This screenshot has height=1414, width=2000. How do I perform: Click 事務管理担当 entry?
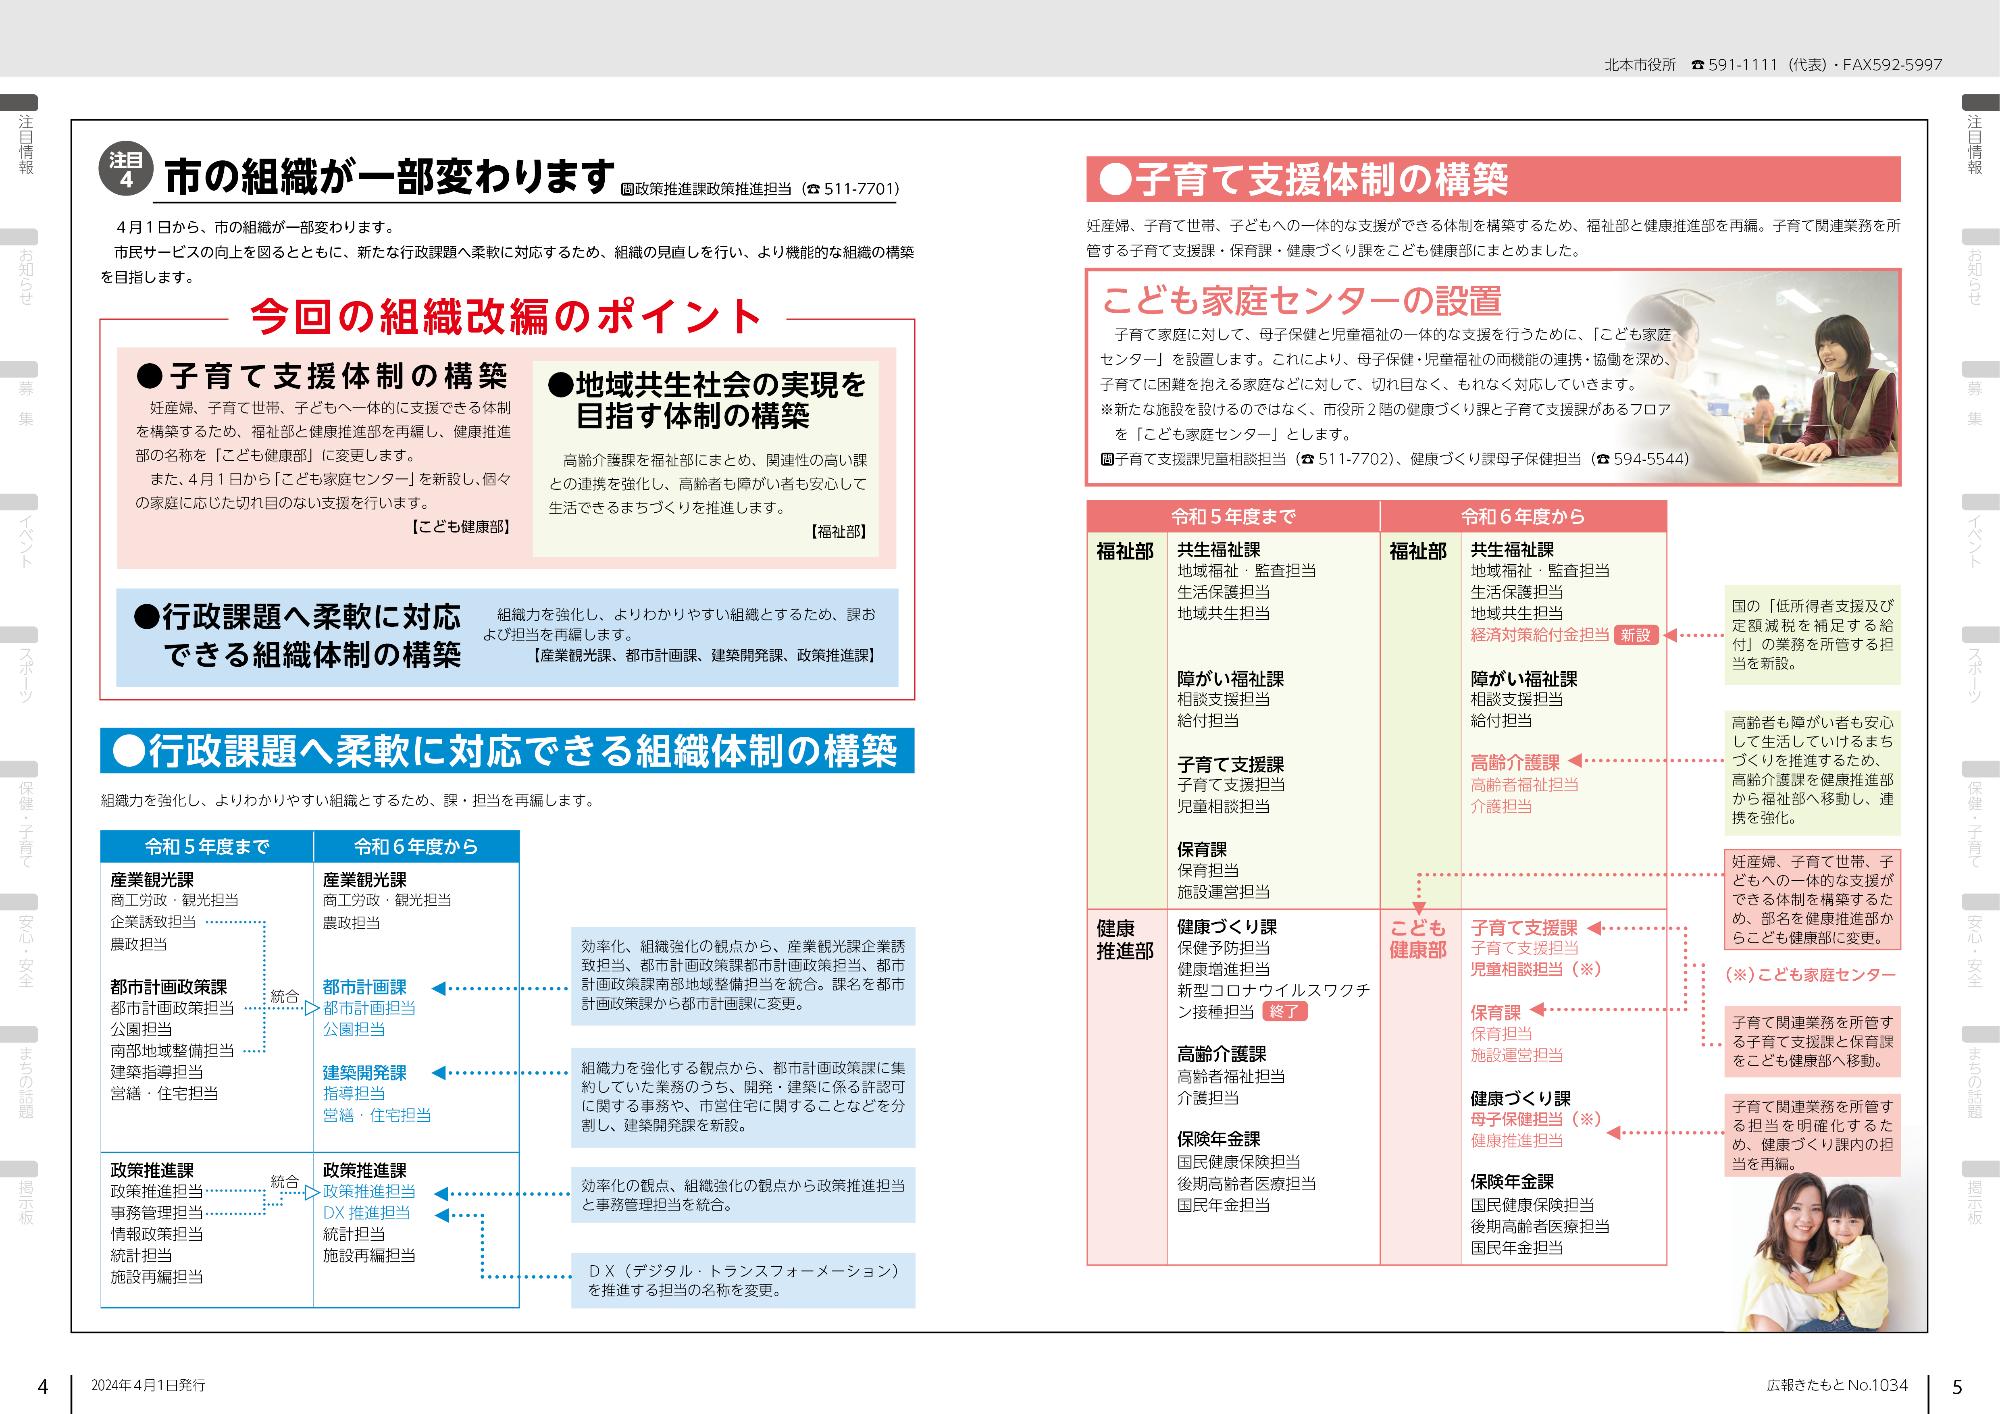157,1212
